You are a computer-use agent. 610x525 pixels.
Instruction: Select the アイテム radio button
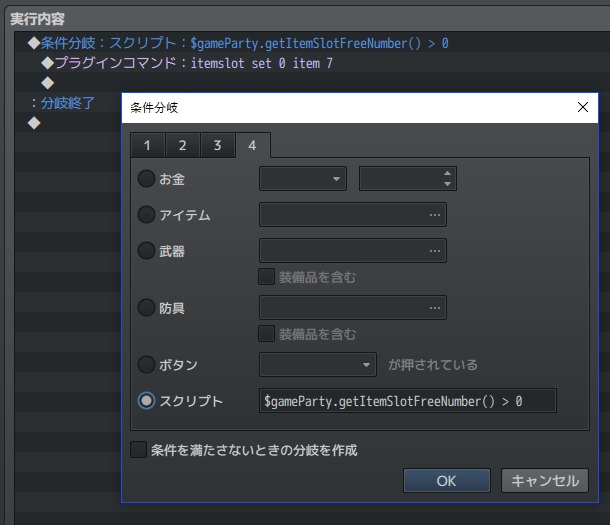point(147,215)
